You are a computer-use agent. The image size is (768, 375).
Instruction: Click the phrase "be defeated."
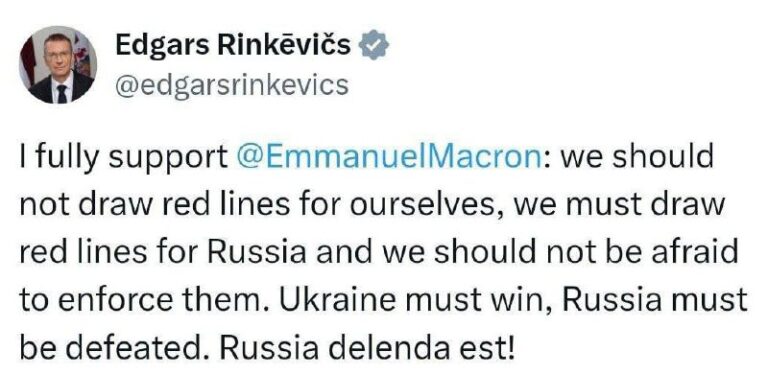tap(115, 346)
